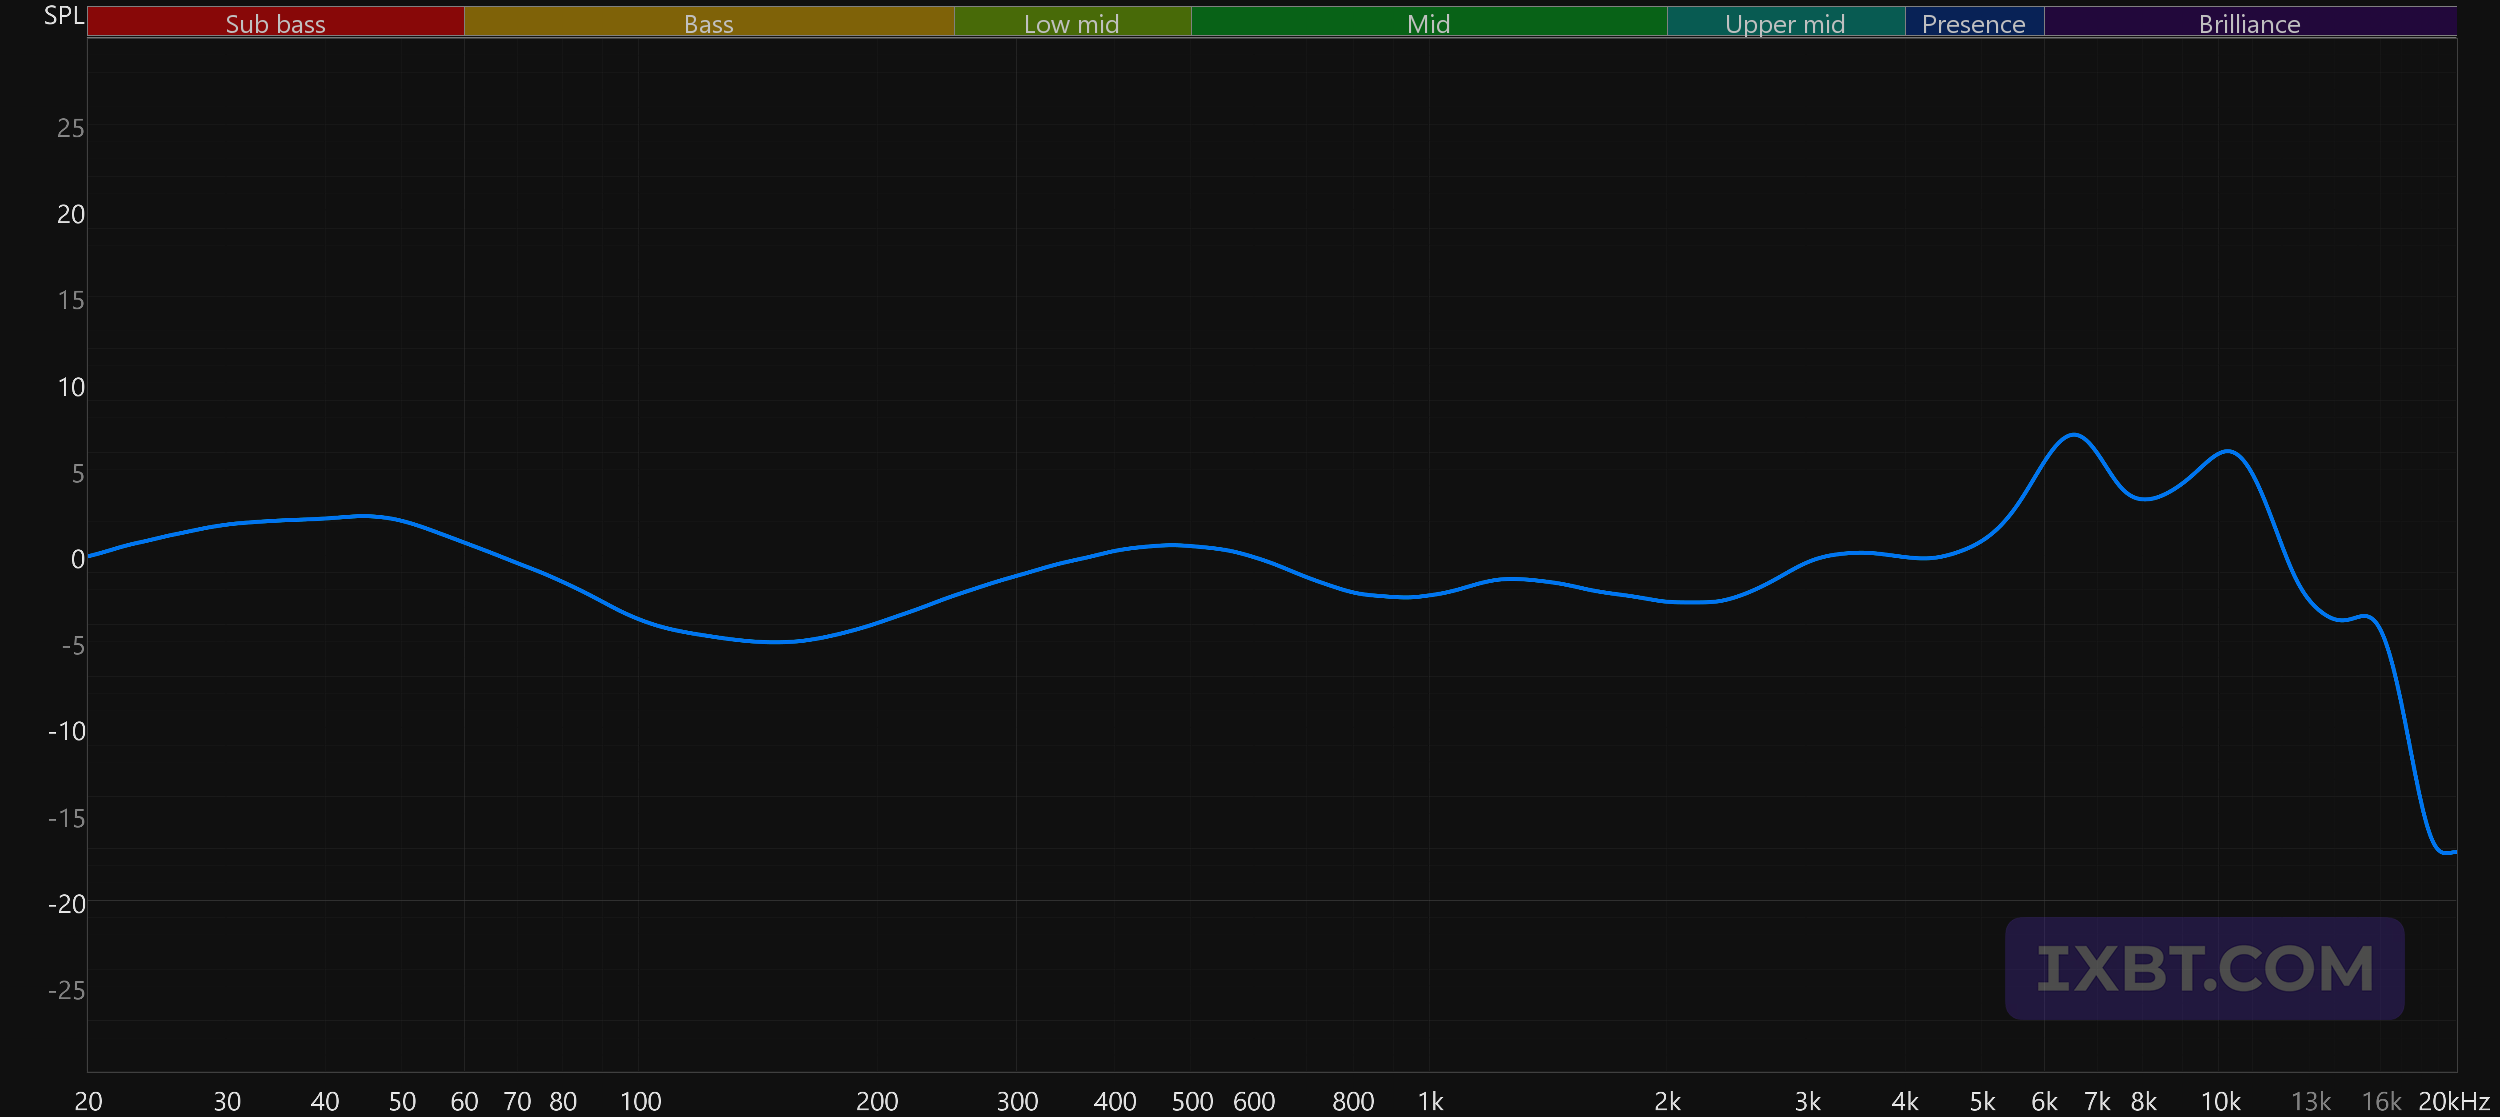Click the 6k–7k peak of the curve
2500x1117 pixels.
(x=2075, y=435)
